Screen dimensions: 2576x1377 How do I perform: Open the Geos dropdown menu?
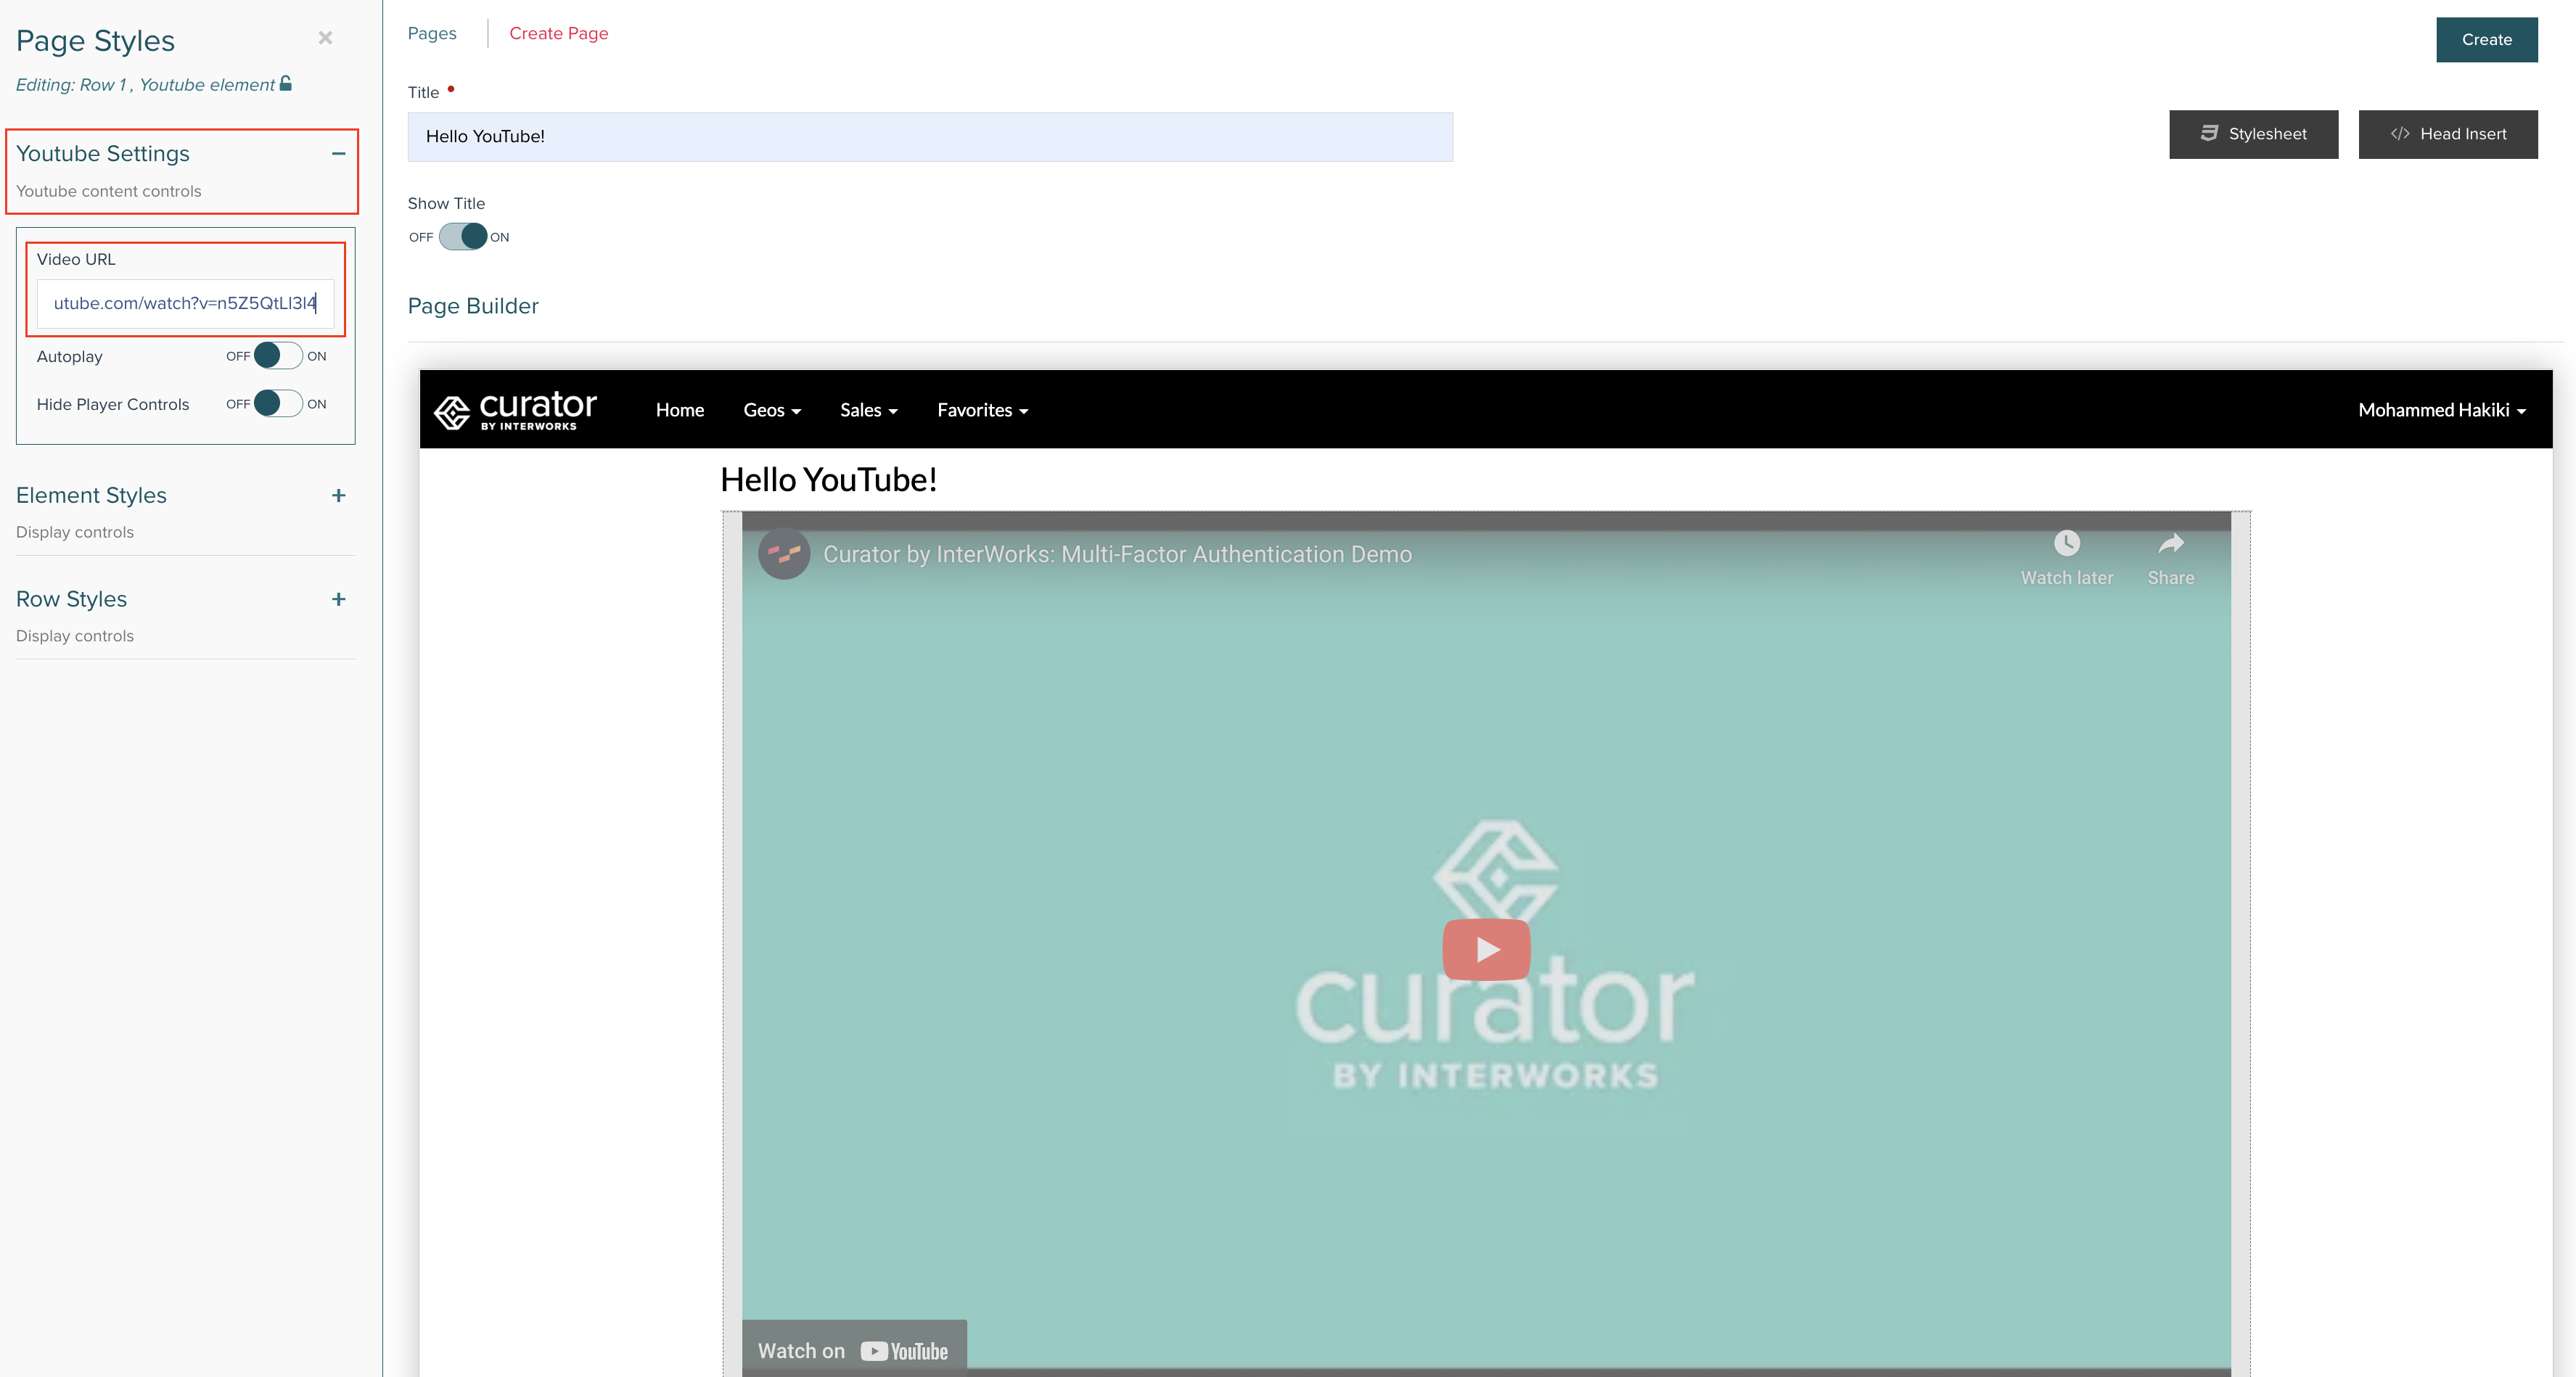tap(772, 410)
